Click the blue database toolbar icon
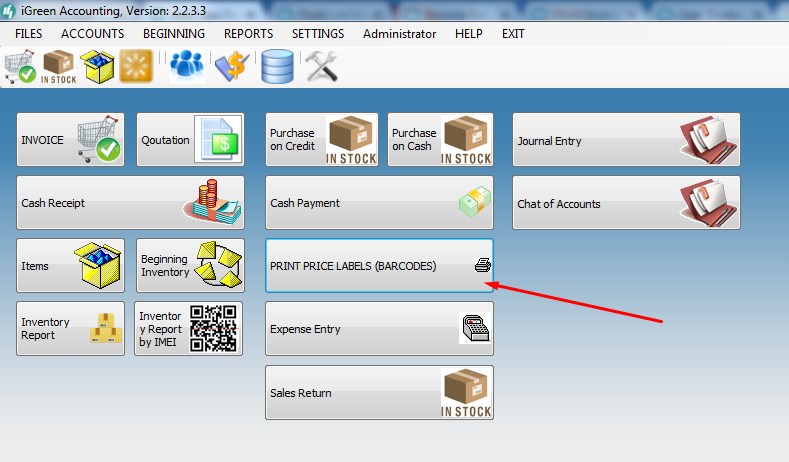The width and height of the screenshot is (789, 462). click(277, 66)
